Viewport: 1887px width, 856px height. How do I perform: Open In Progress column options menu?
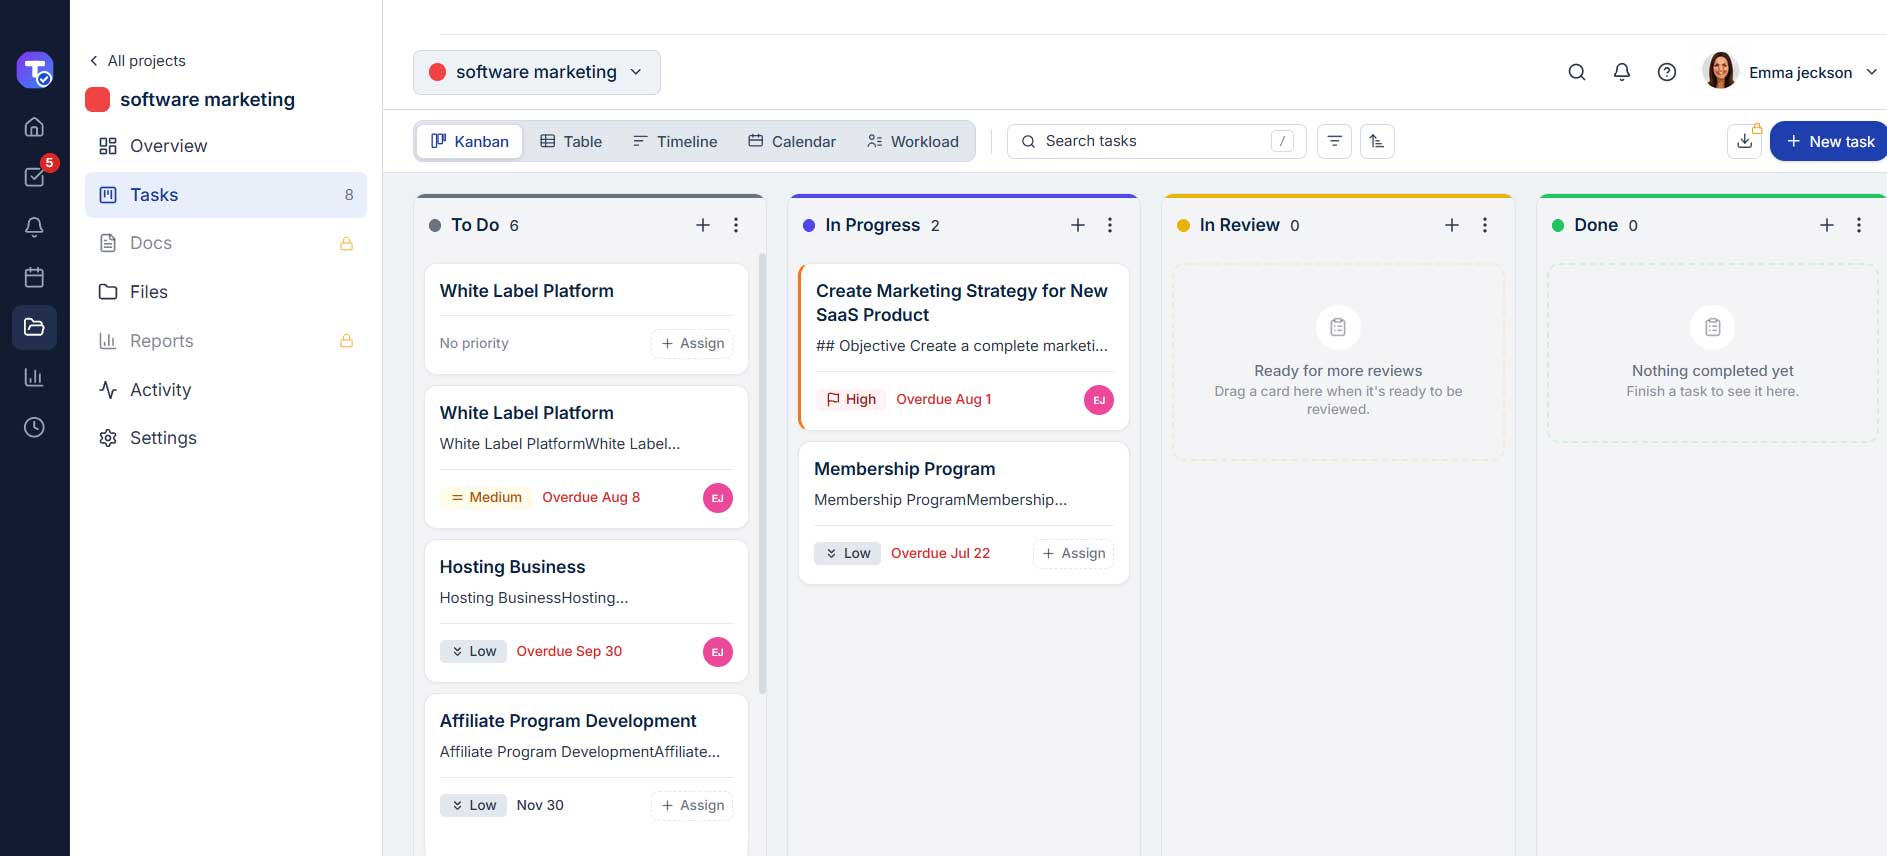coord(1110,225)
